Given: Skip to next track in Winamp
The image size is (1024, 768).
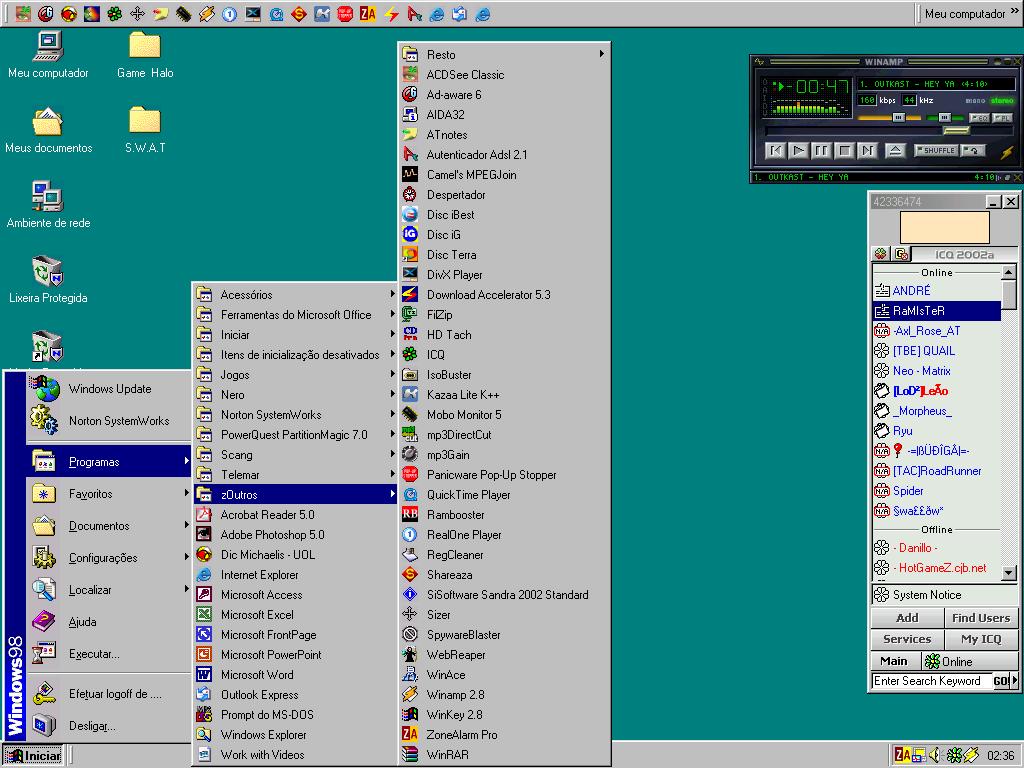Looking at the screenshot, I should tap(867, 151).
